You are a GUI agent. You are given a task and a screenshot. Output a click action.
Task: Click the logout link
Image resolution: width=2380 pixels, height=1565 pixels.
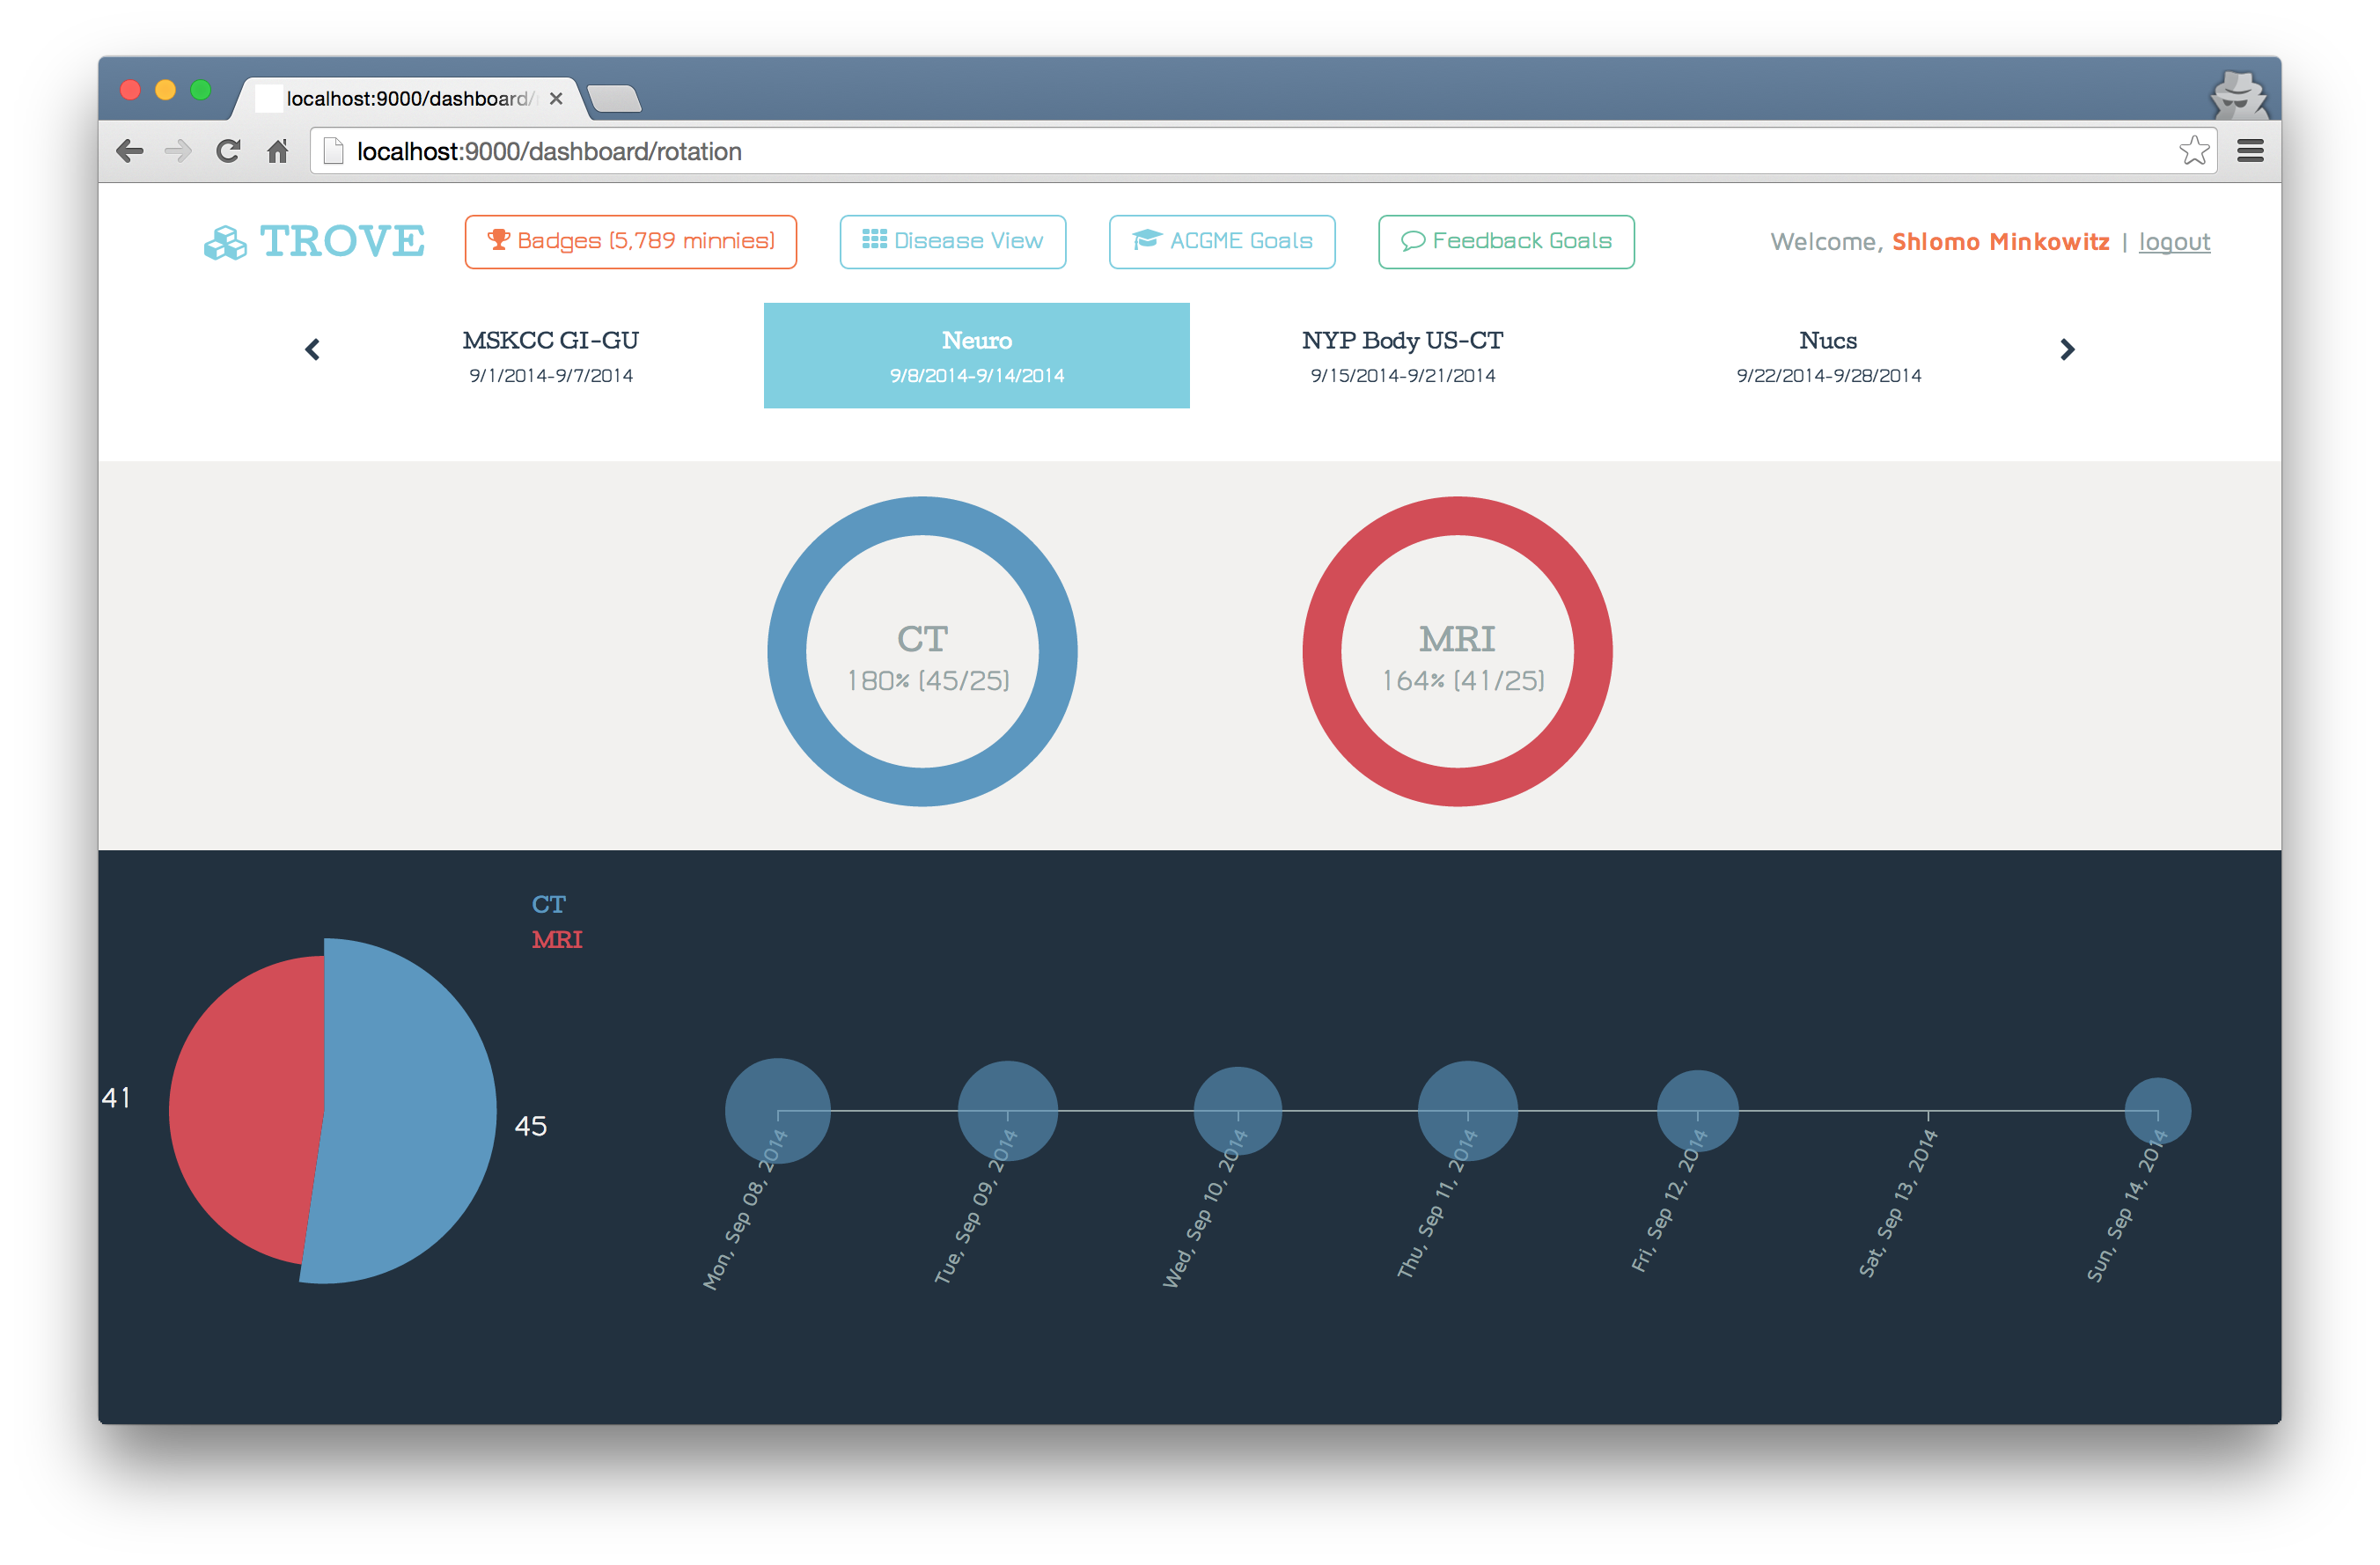click(2174, 242)
